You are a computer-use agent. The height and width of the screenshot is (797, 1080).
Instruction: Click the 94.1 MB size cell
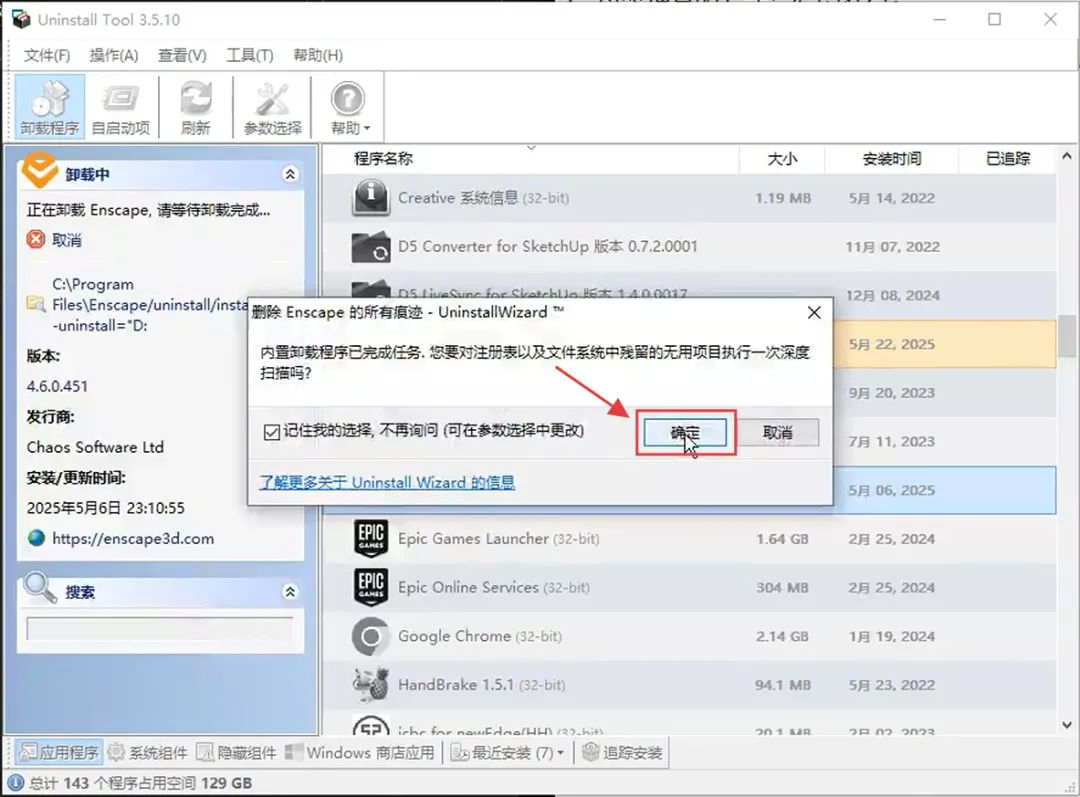click(782, 685)
